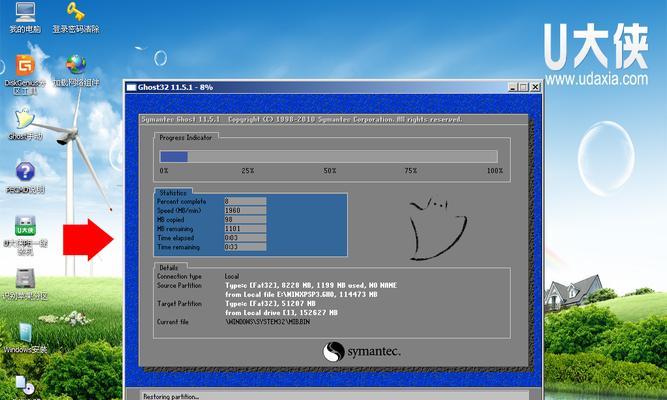Click the Ghost mascot drawing
667x400 pixels.
pyautogui.click(x=438, y=229)
